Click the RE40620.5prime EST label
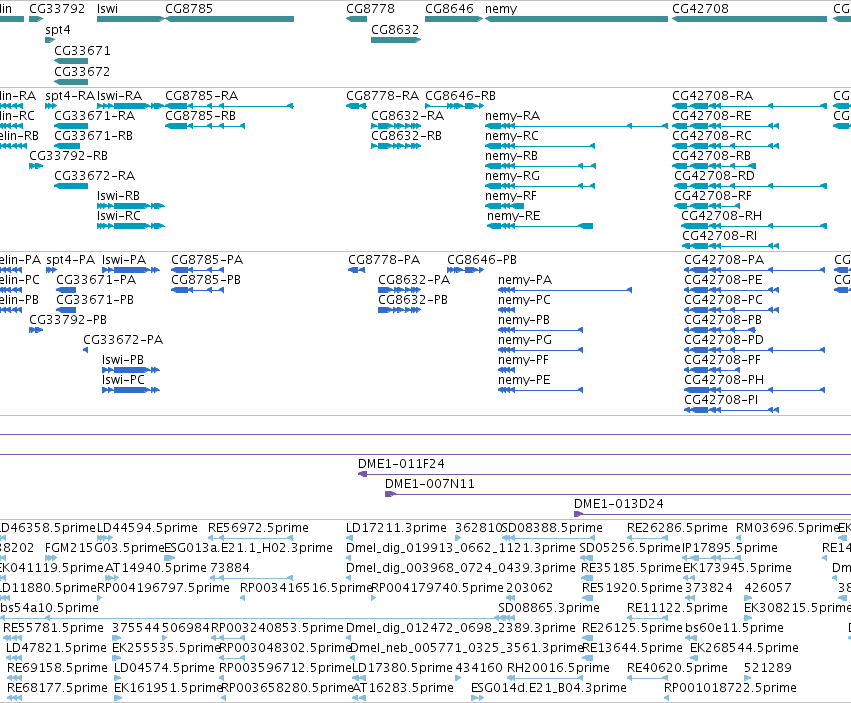 [x=677, y=668]
